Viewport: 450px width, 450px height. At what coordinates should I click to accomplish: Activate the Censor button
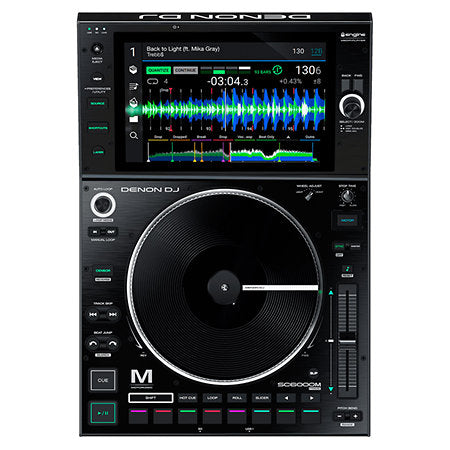(x=103, y=271)
